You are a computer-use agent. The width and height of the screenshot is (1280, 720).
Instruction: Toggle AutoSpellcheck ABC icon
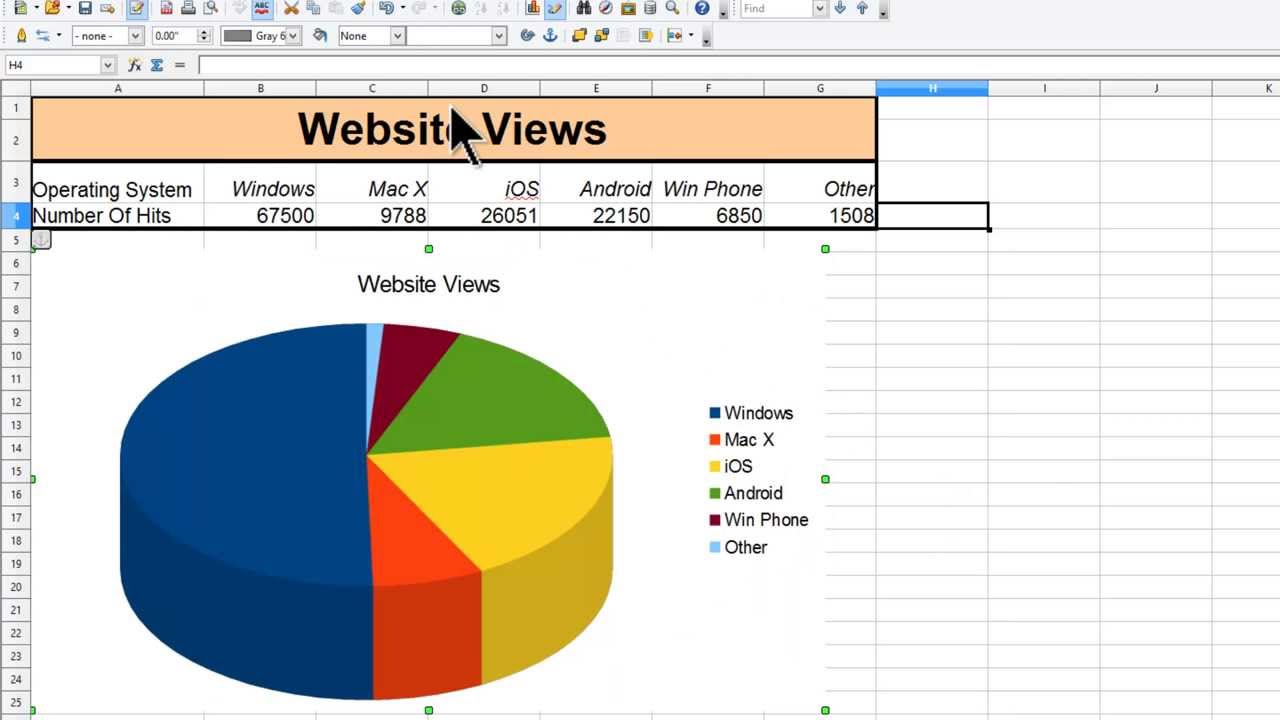tap(262, 8)
